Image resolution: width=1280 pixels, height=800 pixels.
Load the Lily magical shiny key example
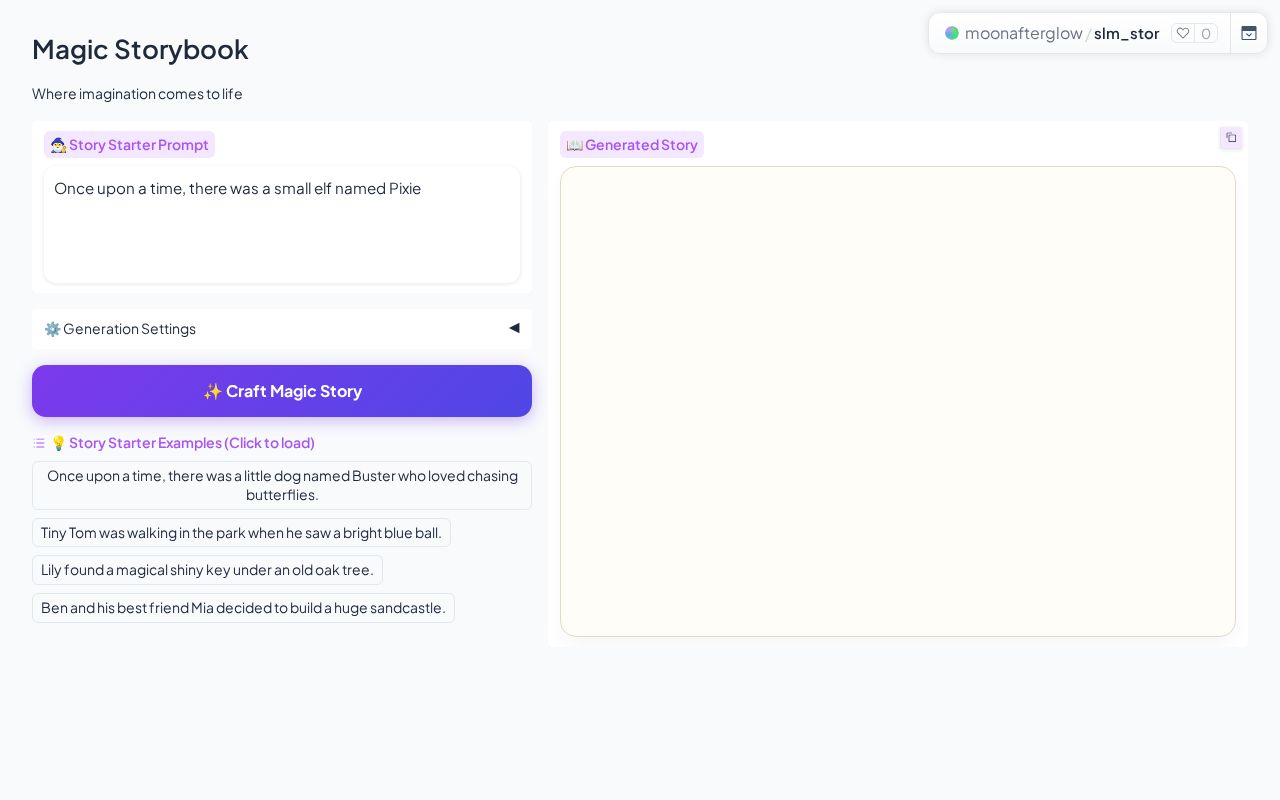207,570
